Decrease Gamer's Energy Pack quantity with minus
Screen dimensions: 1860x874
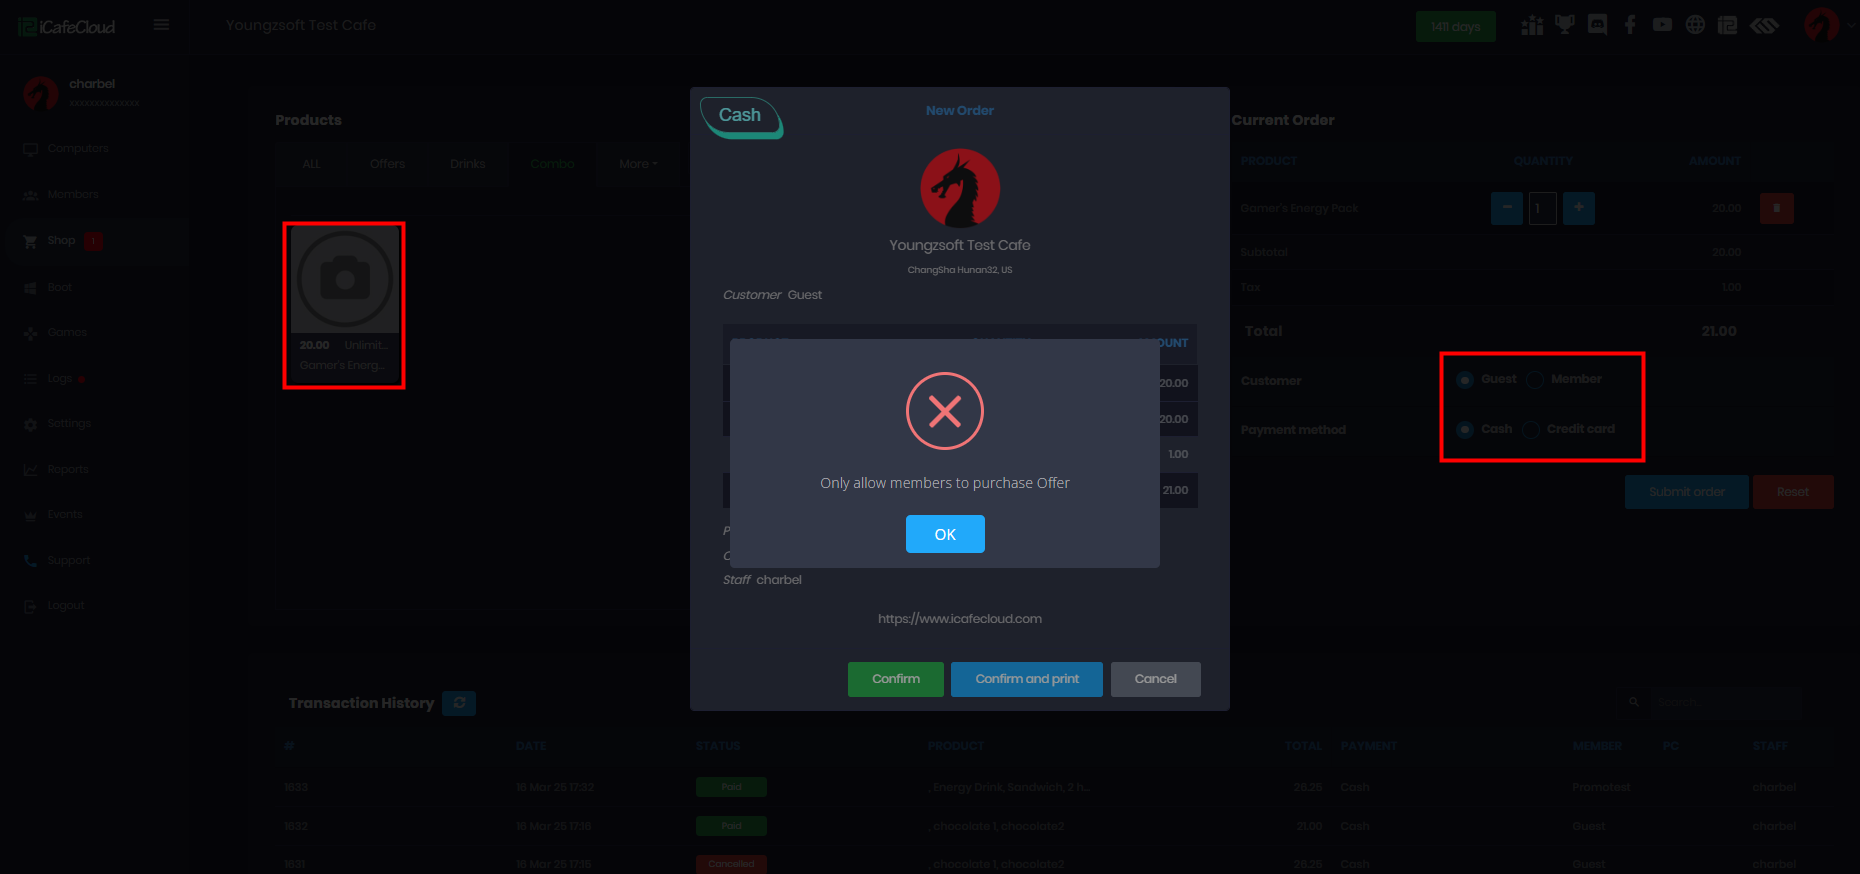pyautogui.click(x=1507, y=208)
